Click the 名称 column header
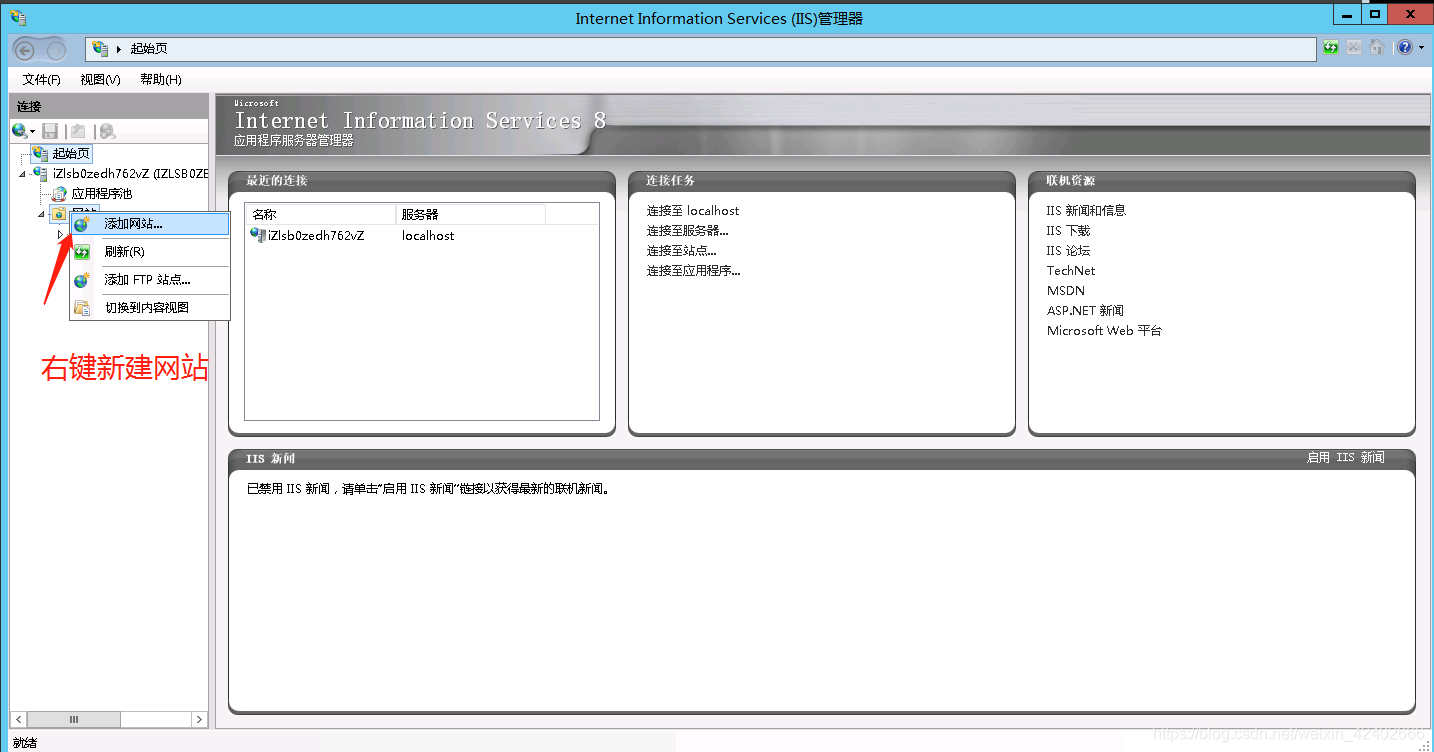 tap(321, 214)
